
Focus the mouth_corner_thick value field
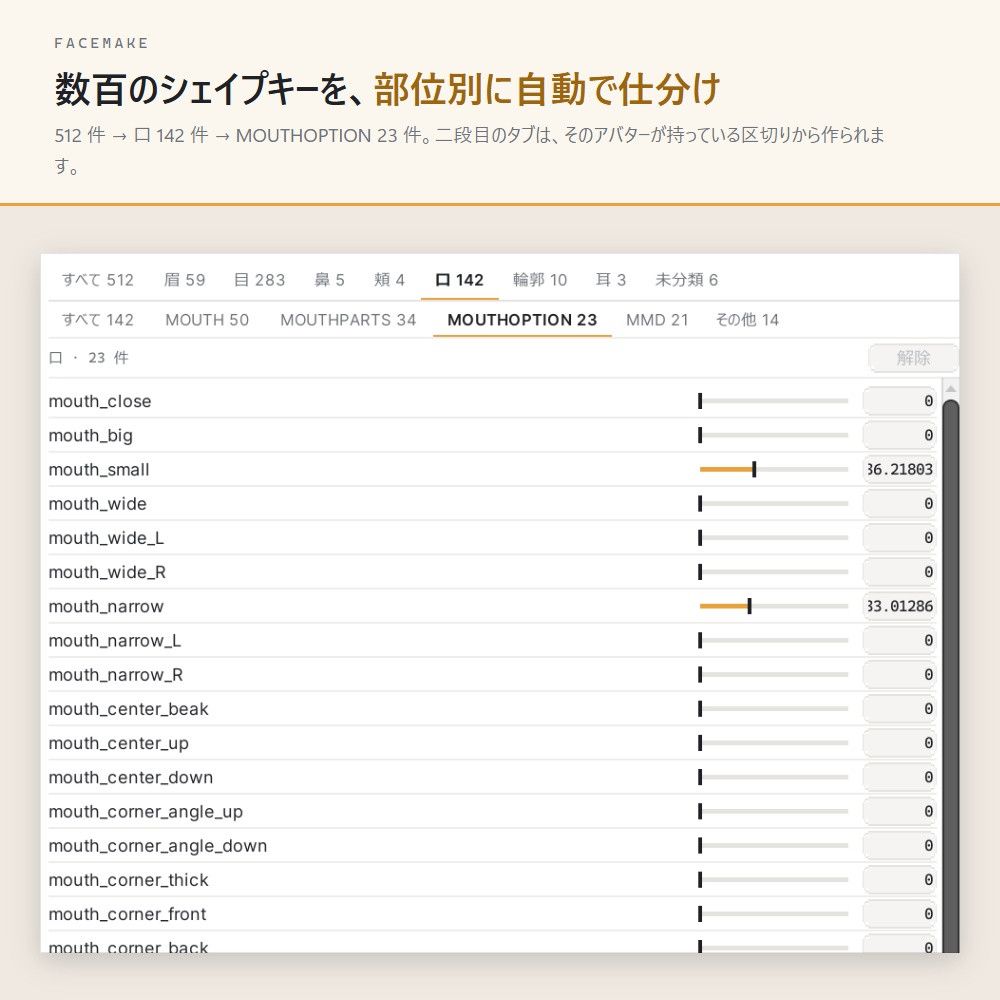coord(899,880)
